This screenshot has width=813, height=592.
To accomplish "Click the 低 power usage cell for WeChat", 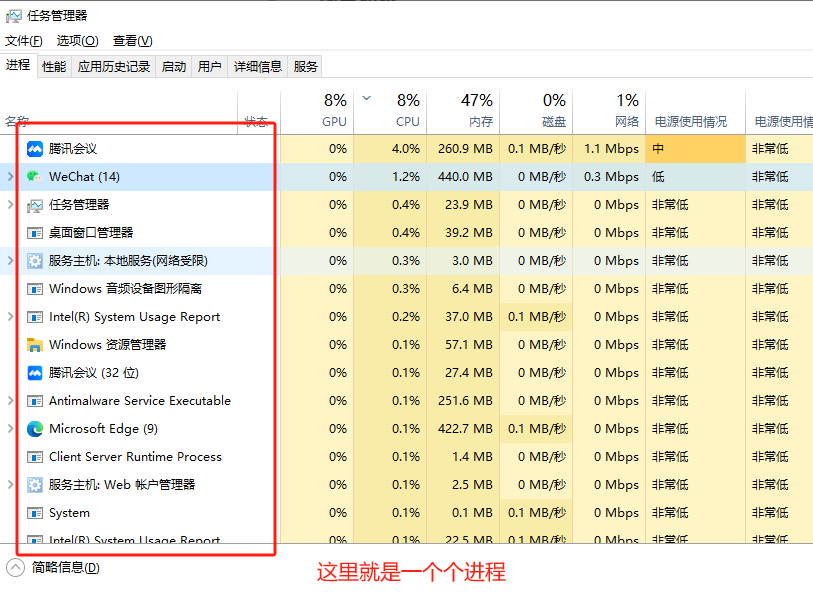I will coord(696,177).
